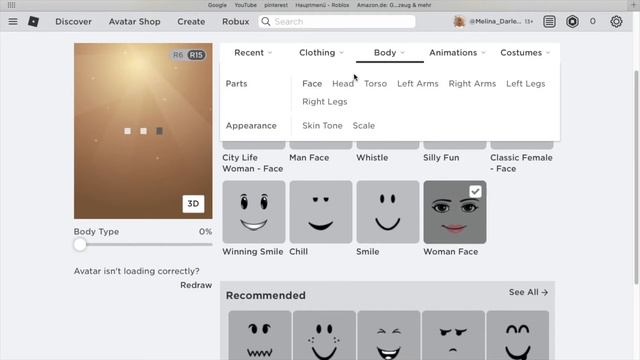Select the Woman Face thumbnail
This screenshot has width=640, height=360.
pos(454,212)
